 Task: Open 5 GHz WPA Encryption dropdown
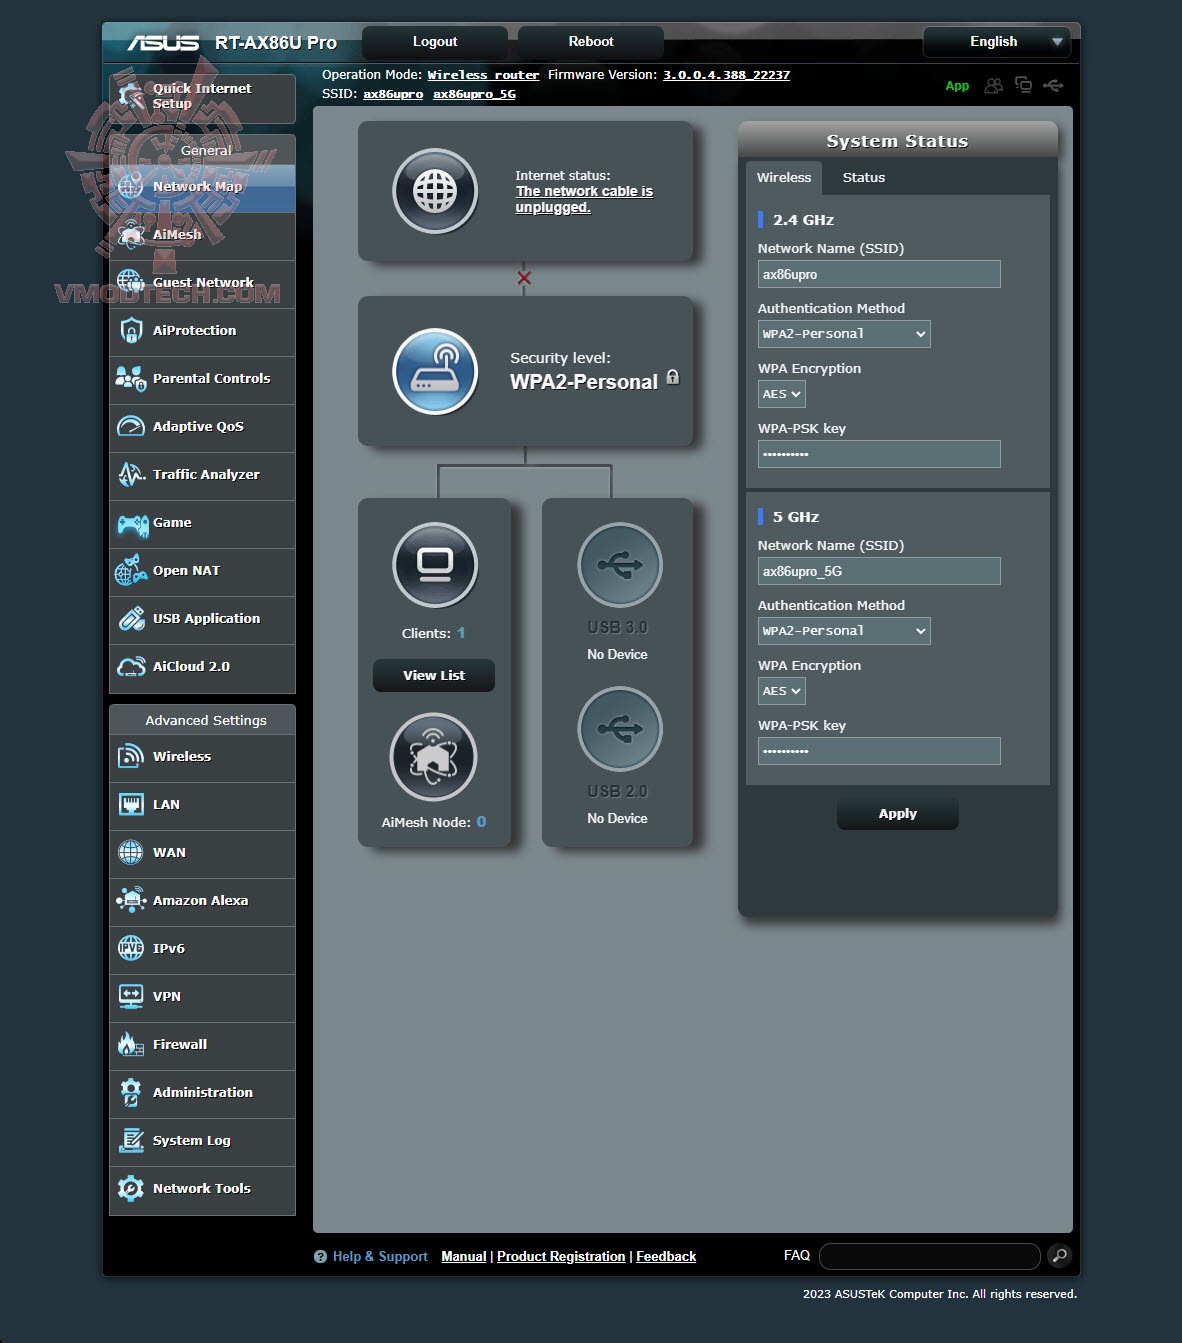(782, 691)
